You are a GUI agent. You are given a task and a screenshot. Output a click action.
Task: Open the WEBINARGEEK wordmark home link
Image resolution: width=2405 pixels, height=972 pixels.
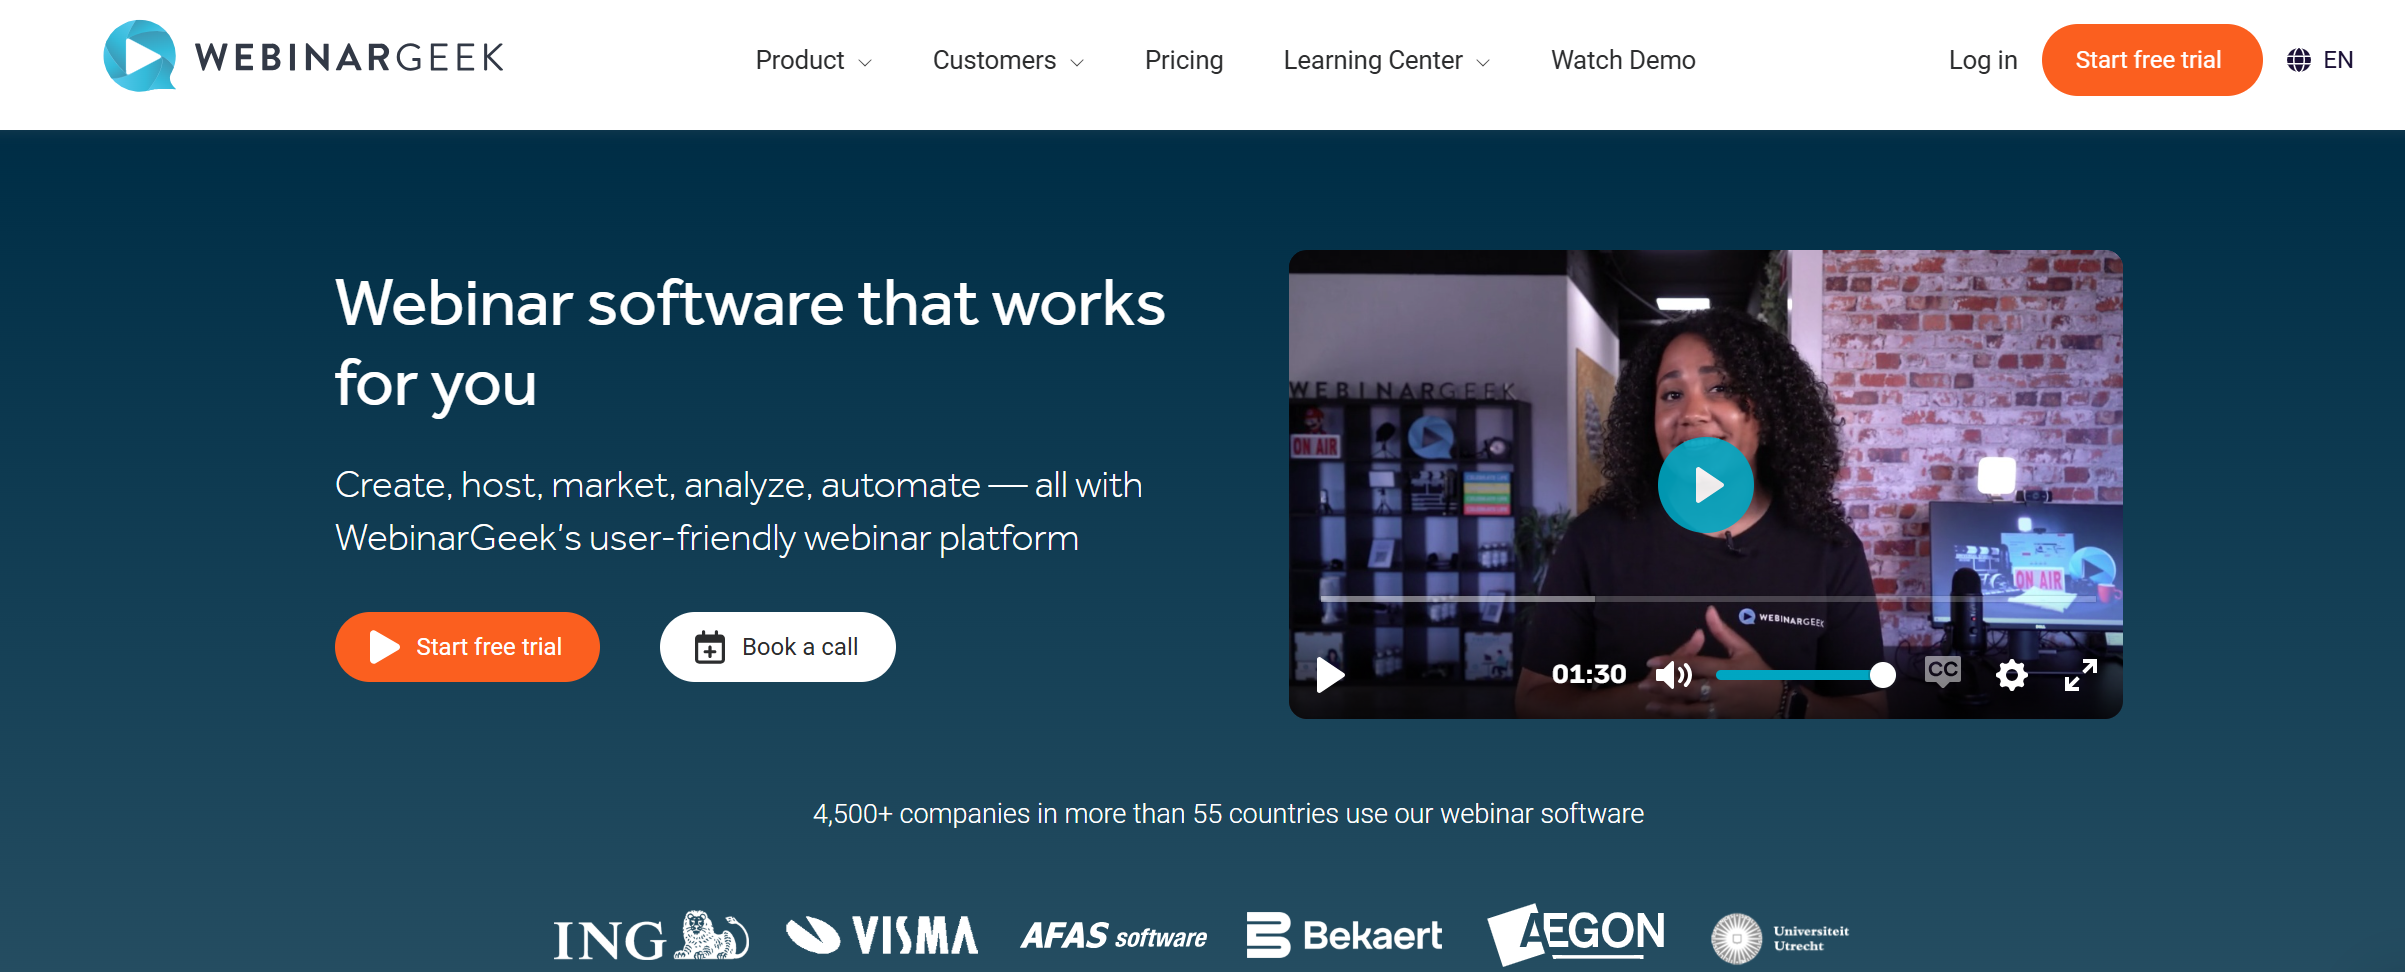350,58
